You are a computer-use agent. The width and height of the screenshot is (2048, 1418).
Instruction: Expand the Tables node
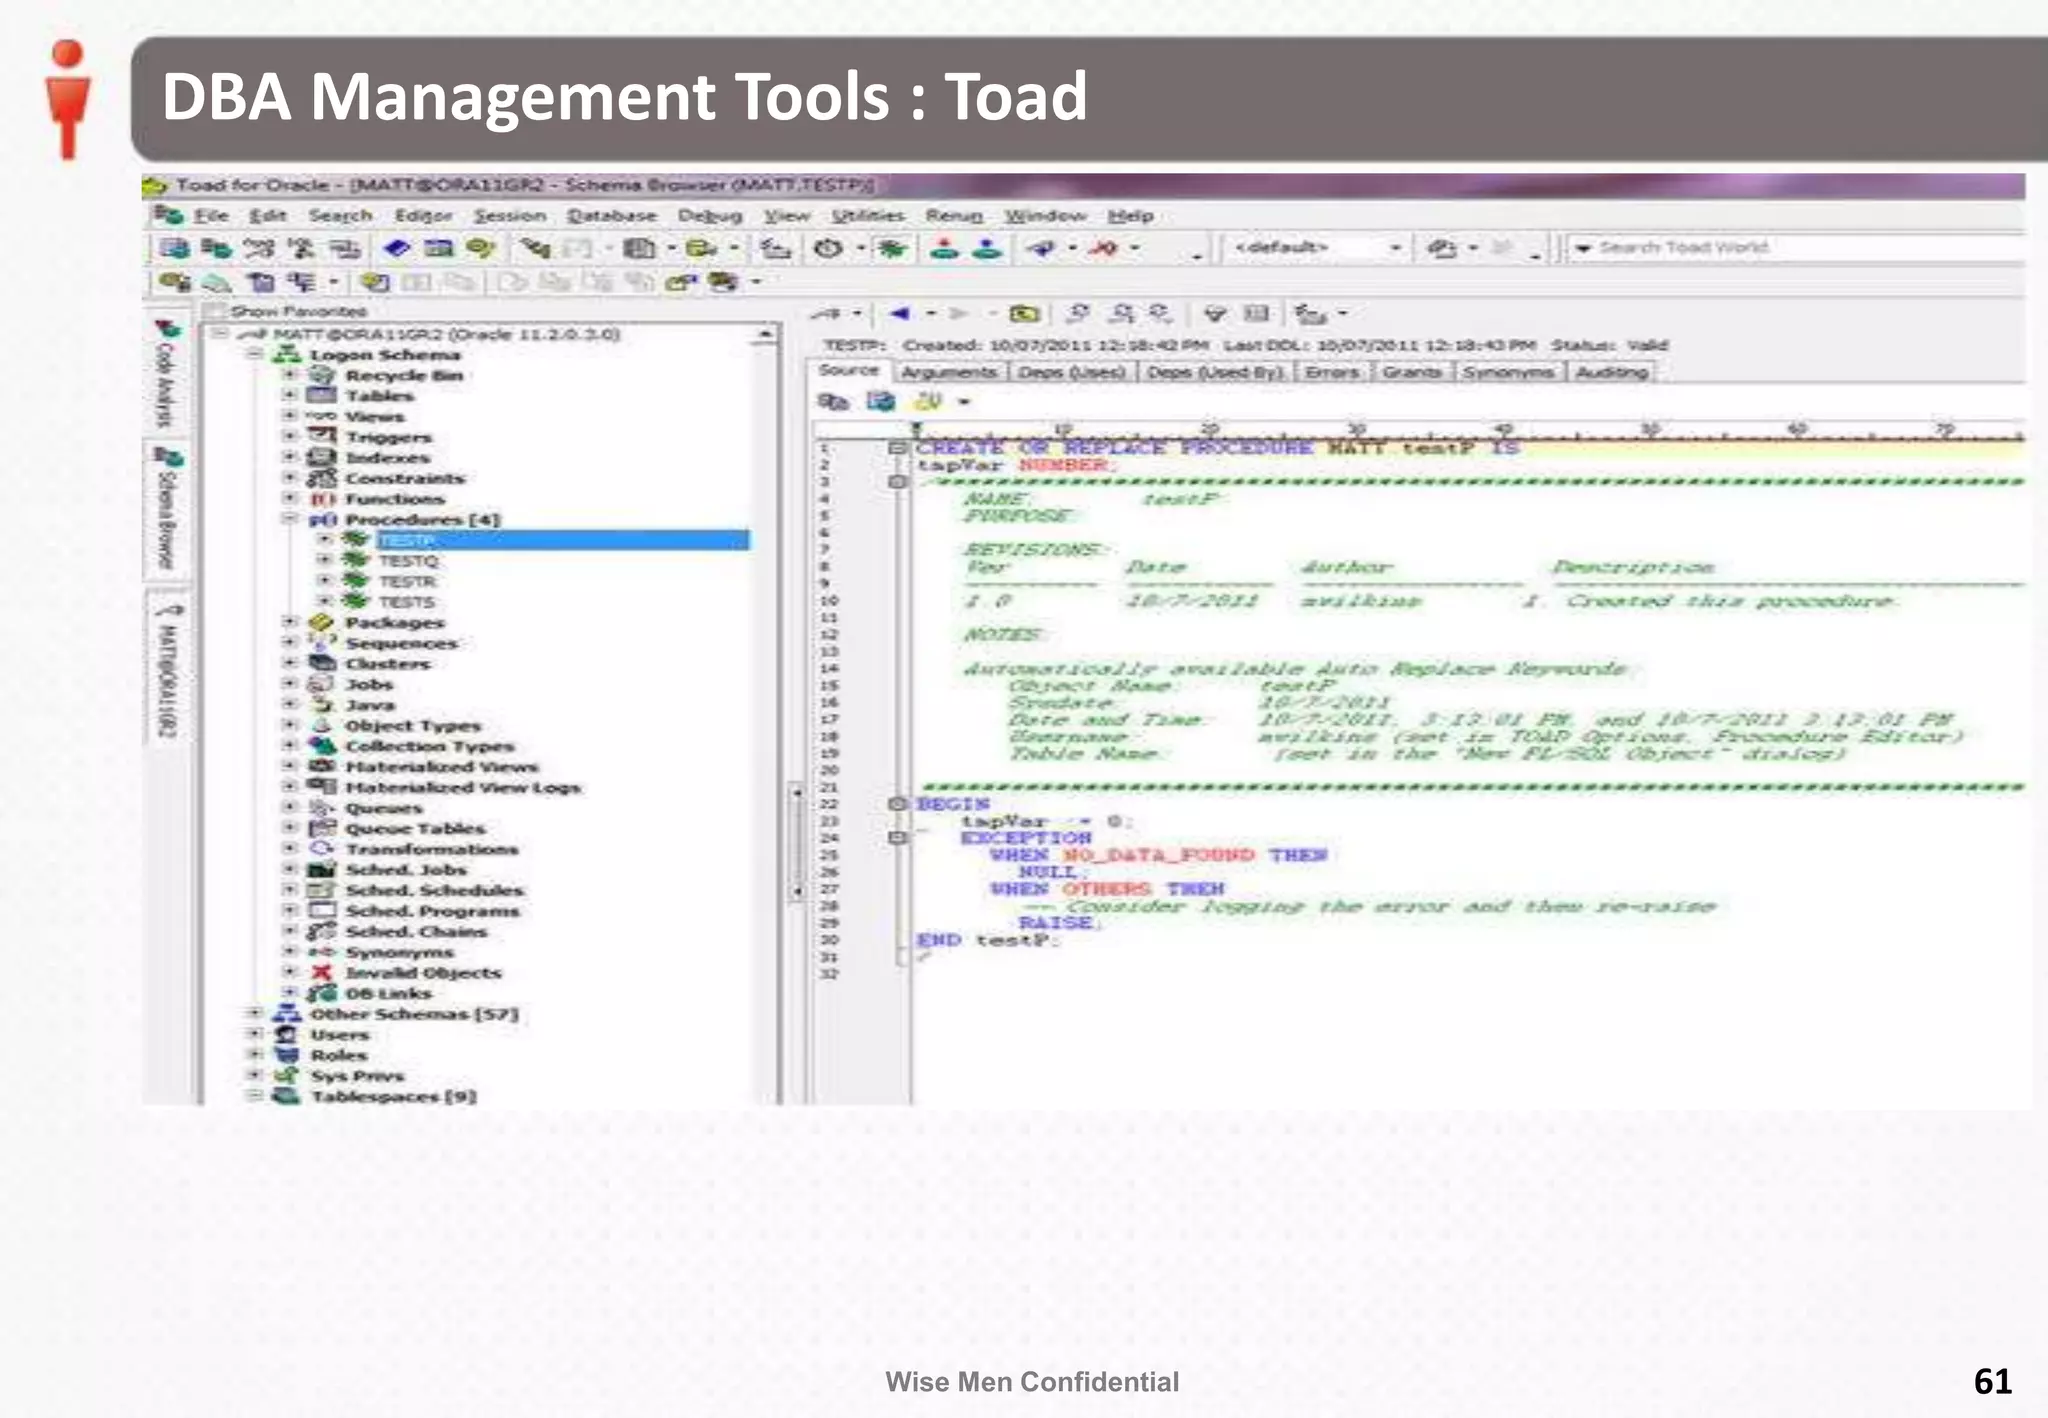[x=290, y=395]
